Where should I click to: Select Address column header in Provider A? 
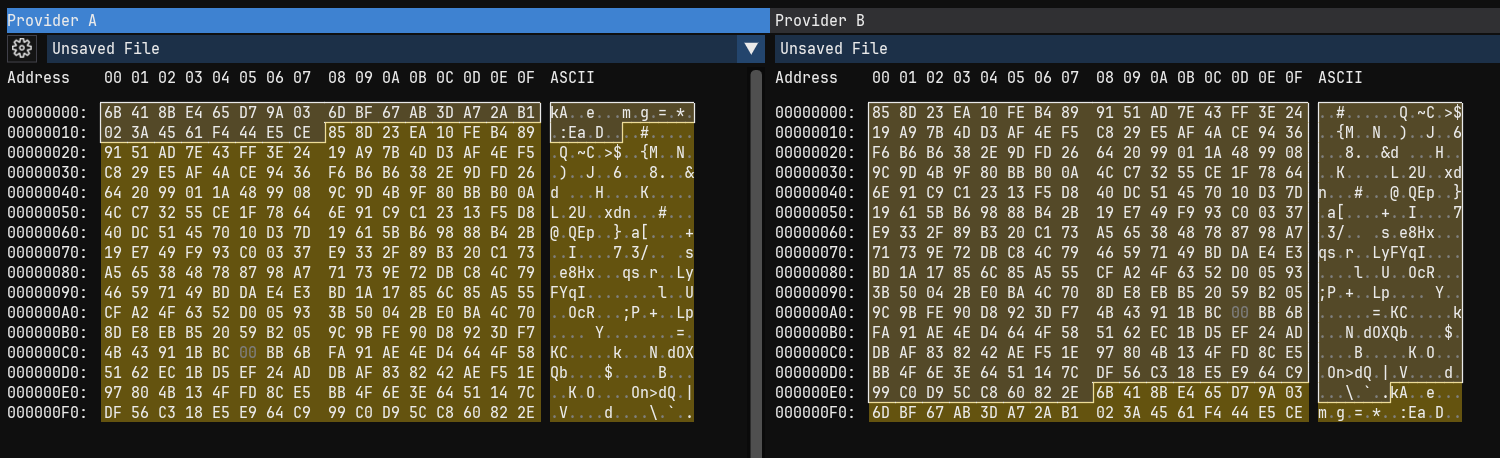pos(38,77)
